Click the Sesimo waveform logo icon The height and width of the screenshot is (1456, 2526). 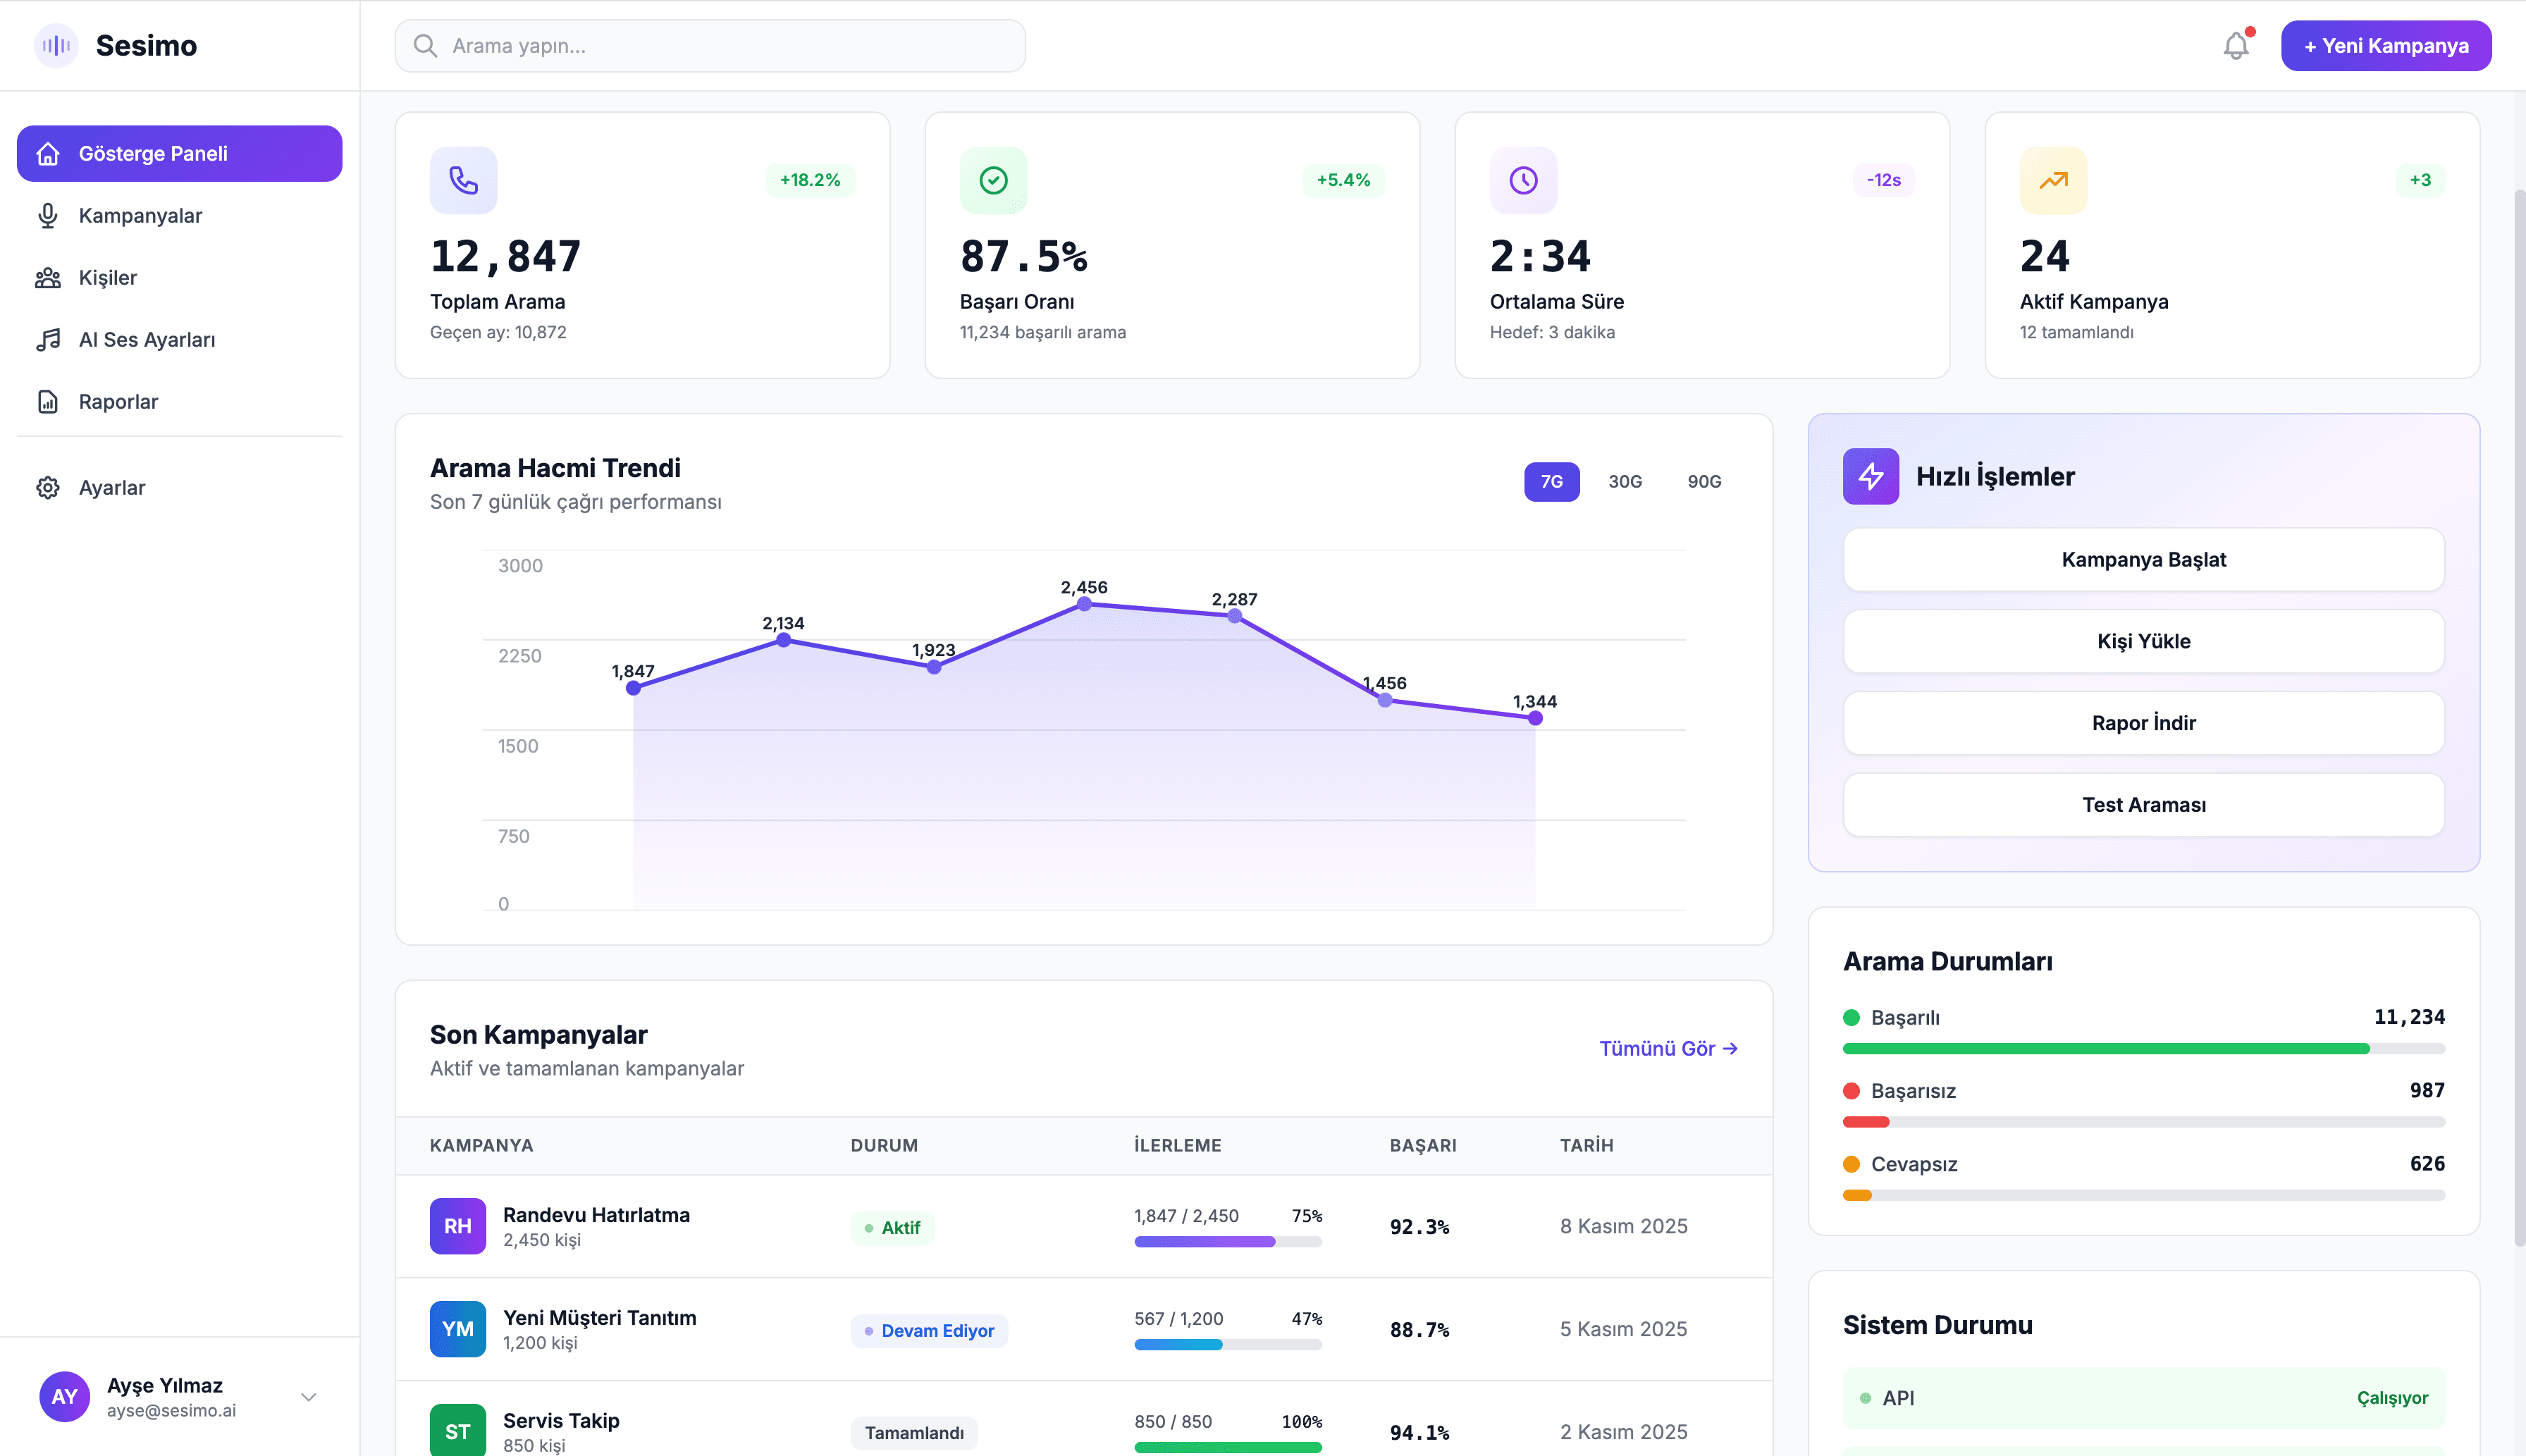[x=56, y=46]
